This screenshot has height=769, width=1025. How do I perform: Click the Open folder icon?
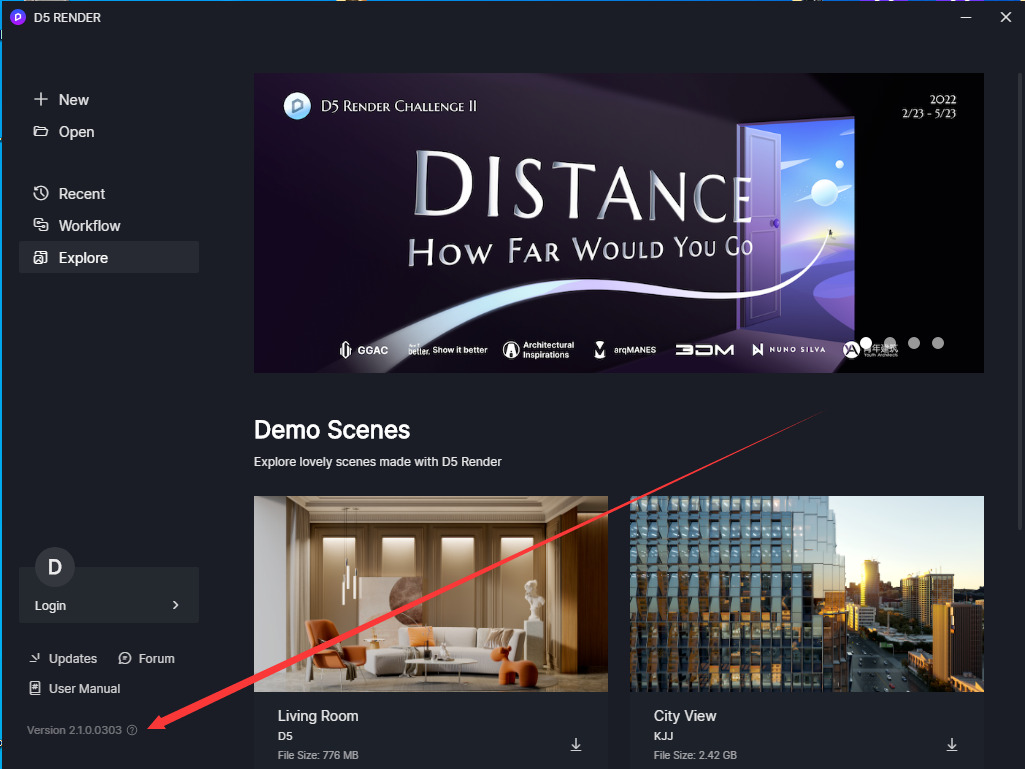pos(41,131)
